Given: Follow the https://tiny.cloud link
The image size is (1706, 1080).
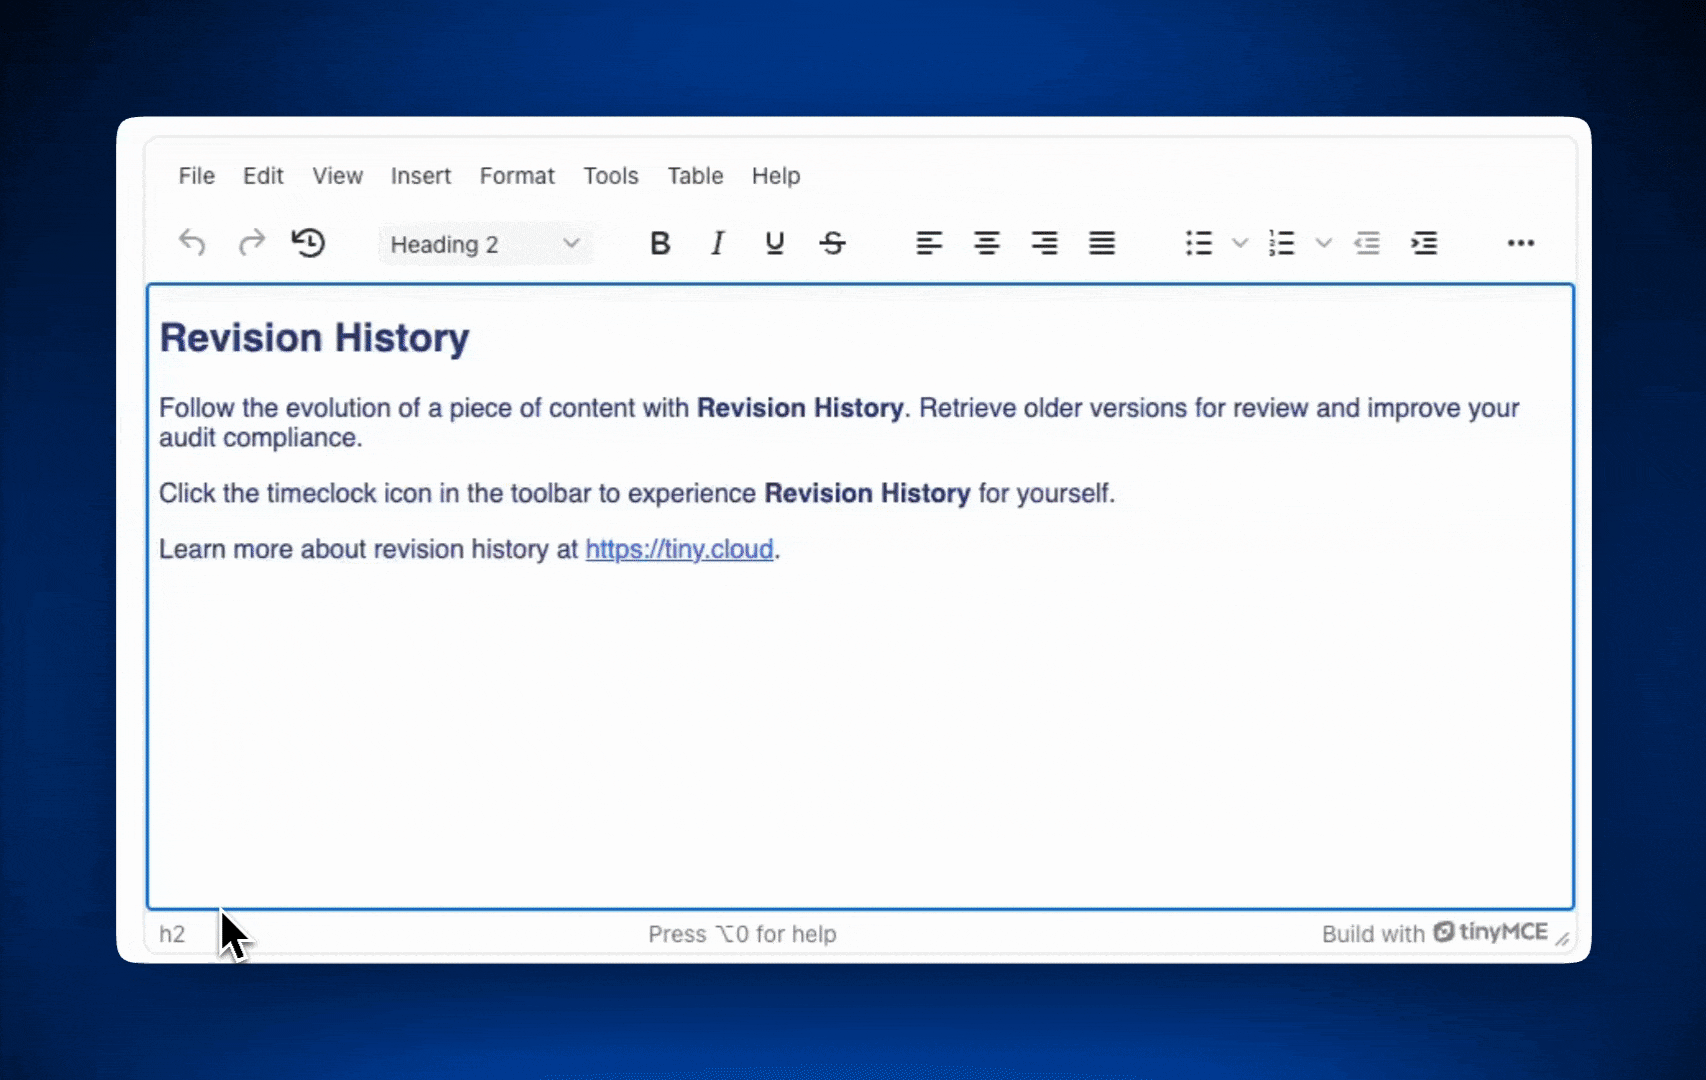Looking at the screenshot, I should tap(679, 549).
